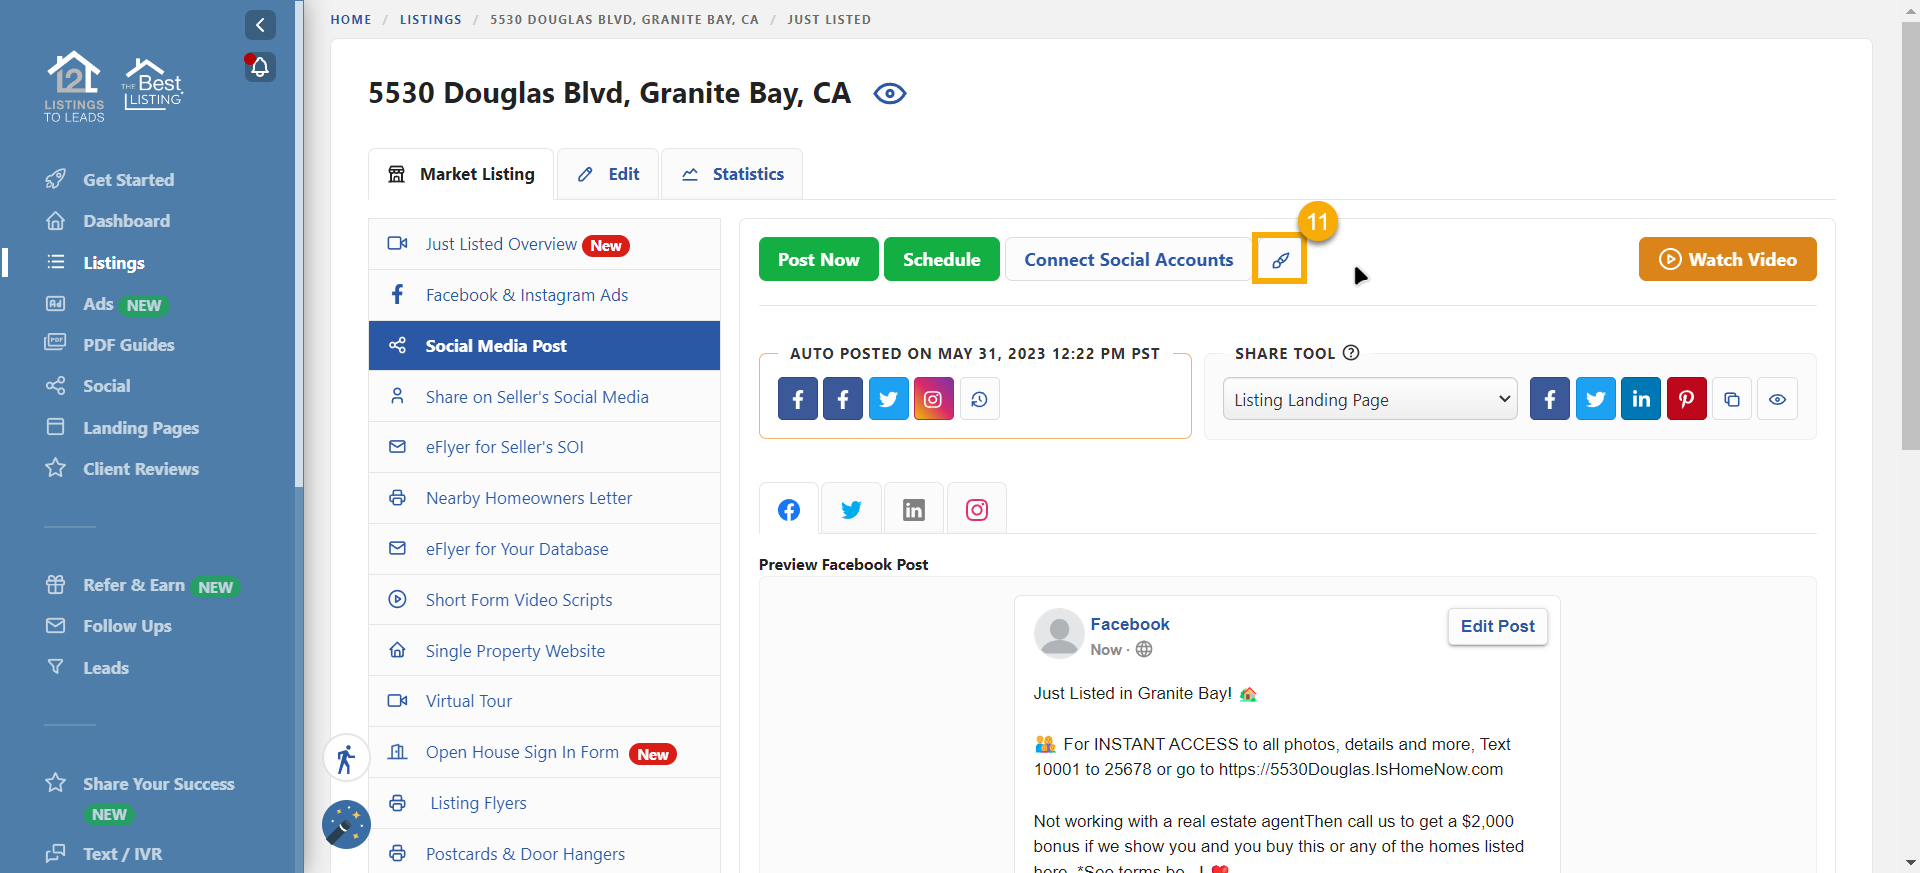
Task: Open the Listing Landing Page dropdown
Action: 1369,399
